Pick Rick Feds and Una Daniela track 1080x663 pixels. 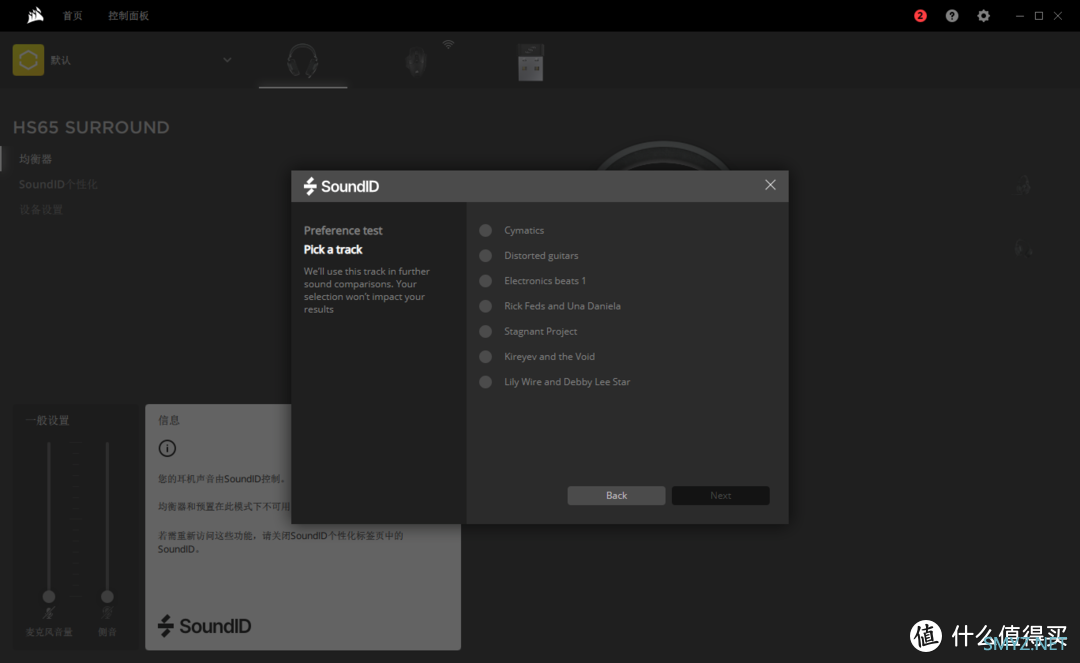(486, 306)
